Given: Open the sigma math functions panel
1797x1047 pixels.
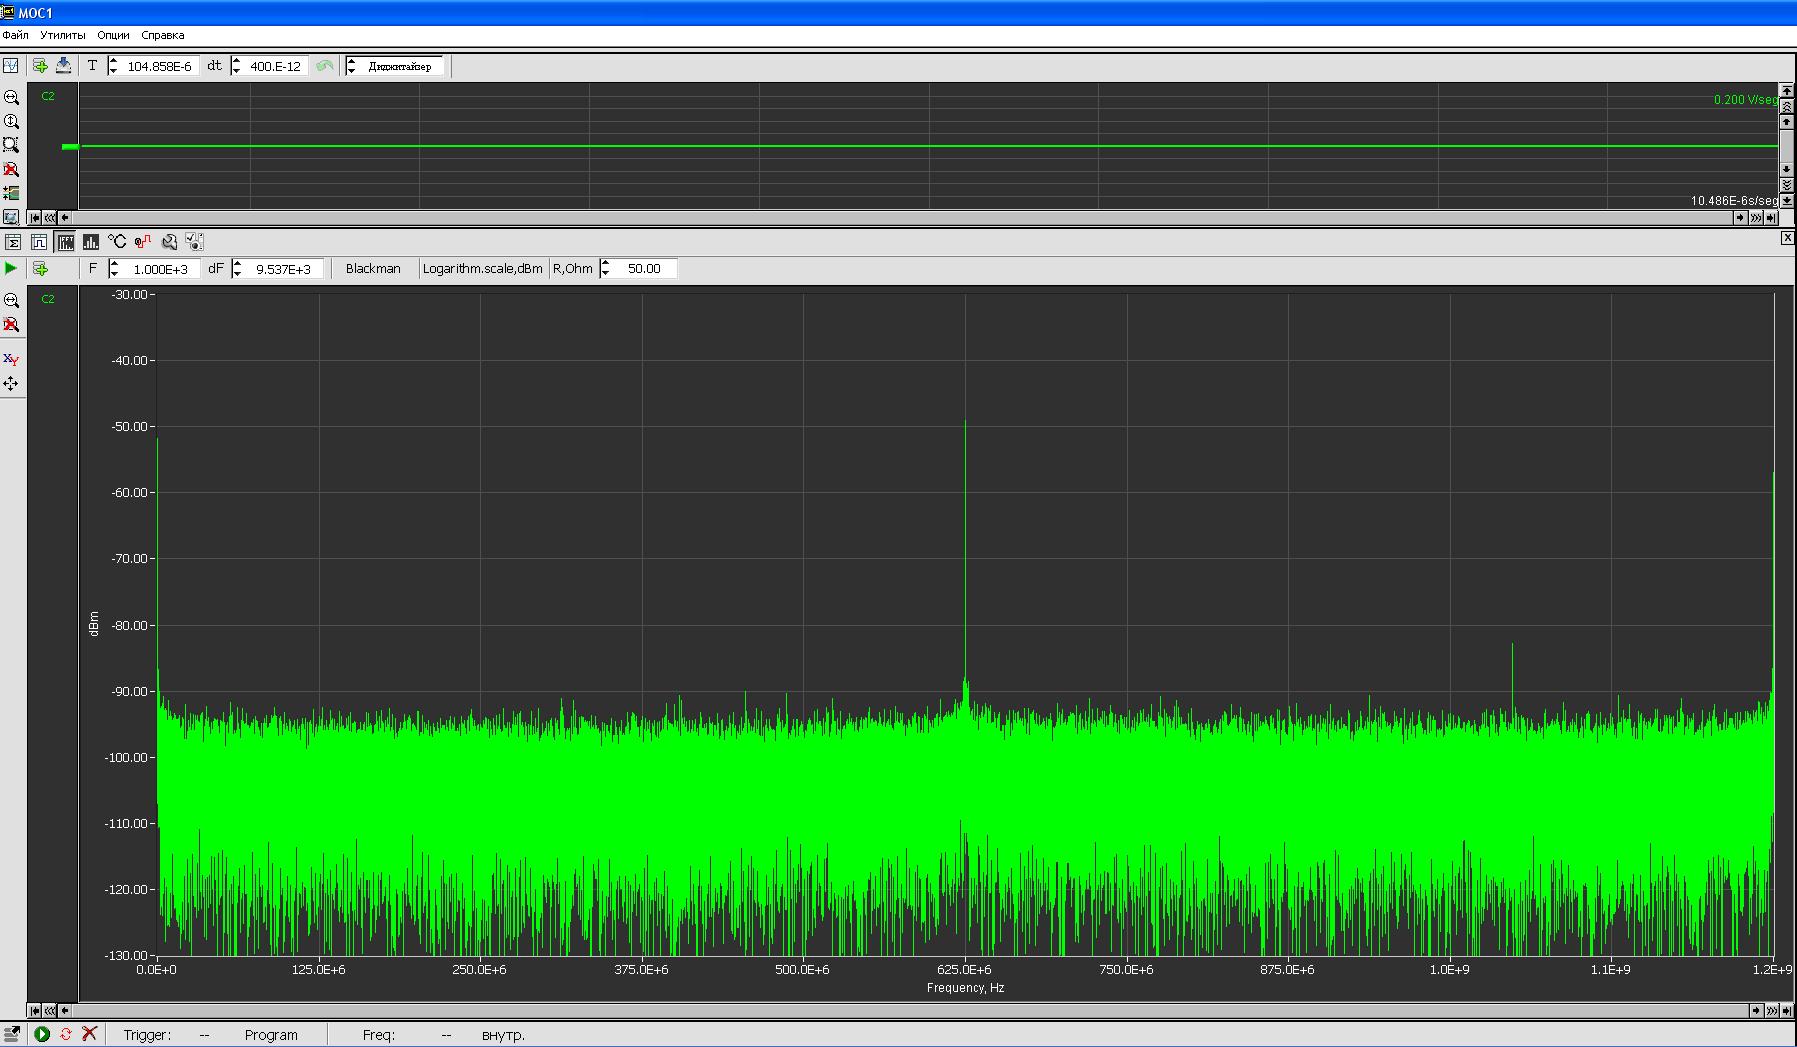Looking at the screenshot, I should tap(13, 242).
